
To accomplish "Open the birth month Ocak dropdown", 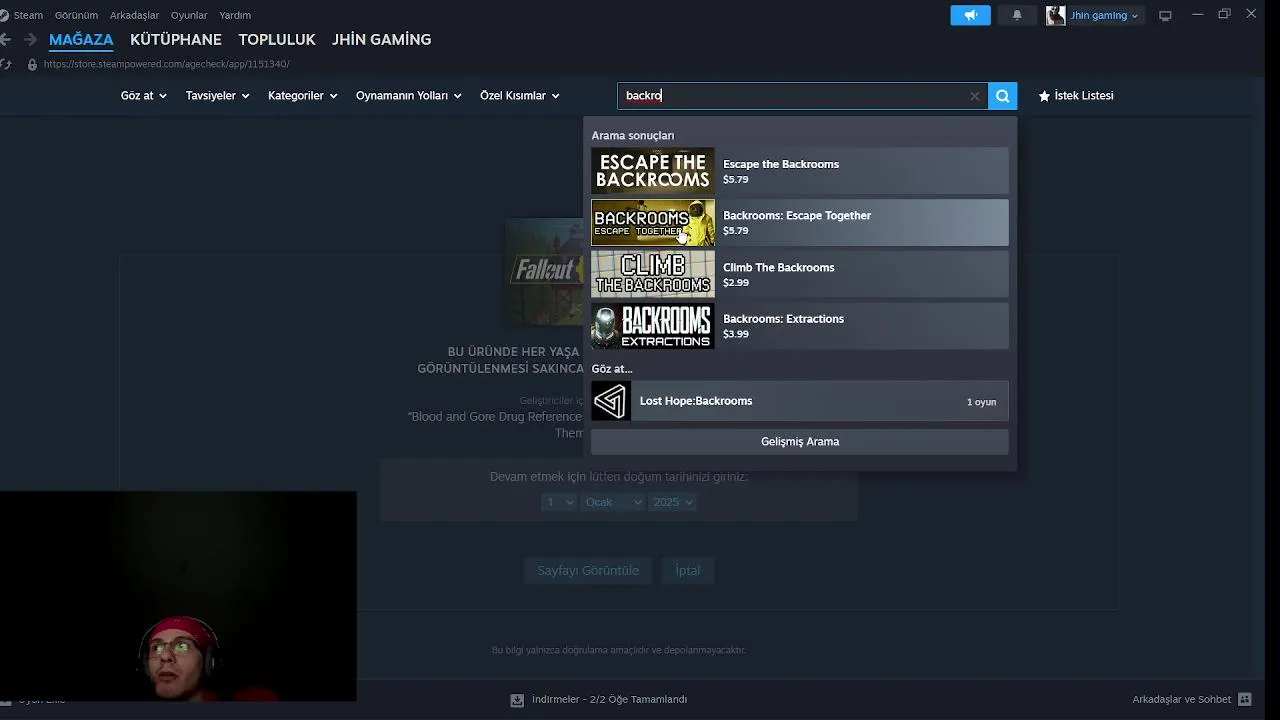I will pyautogui.click(x=613, y=502).
